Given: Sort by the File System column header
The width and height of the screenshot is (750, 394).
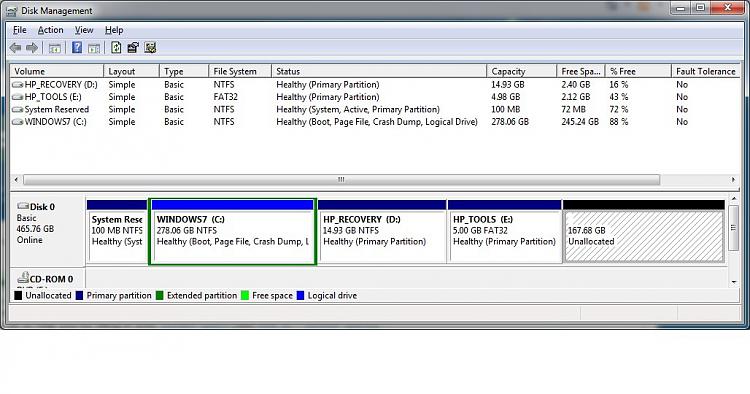Looking at the screenshot, I should [240, 71].
